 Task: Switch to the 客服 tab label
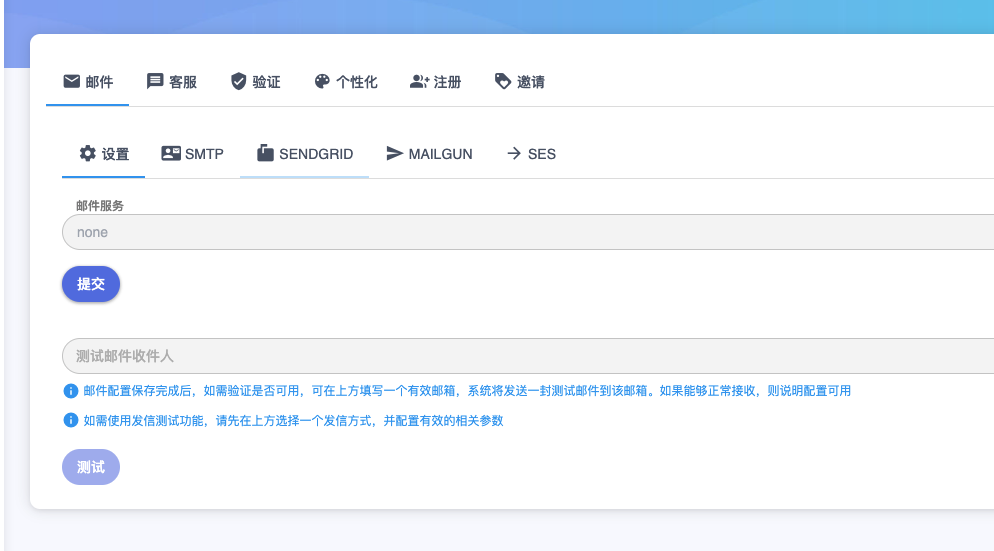[x=183, y=82]
